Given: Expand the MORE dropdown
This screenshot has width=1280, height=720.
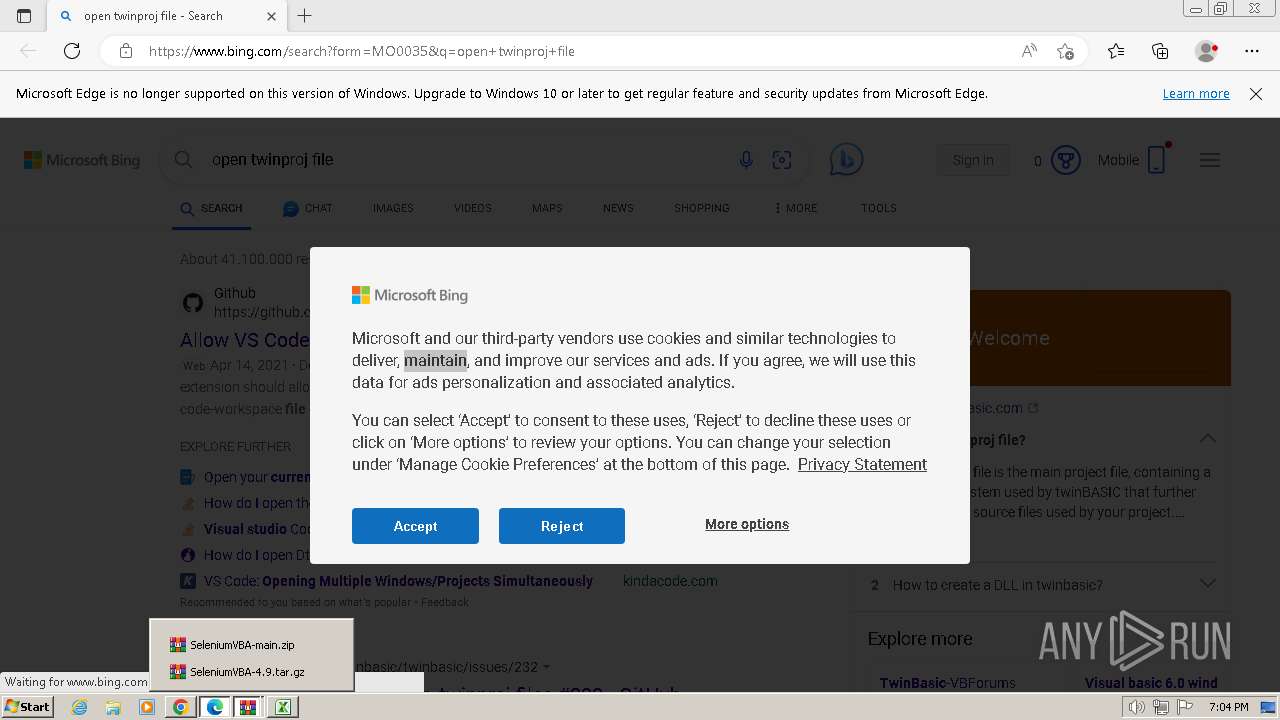Looking at the screenshot, I should pos(796,208).
